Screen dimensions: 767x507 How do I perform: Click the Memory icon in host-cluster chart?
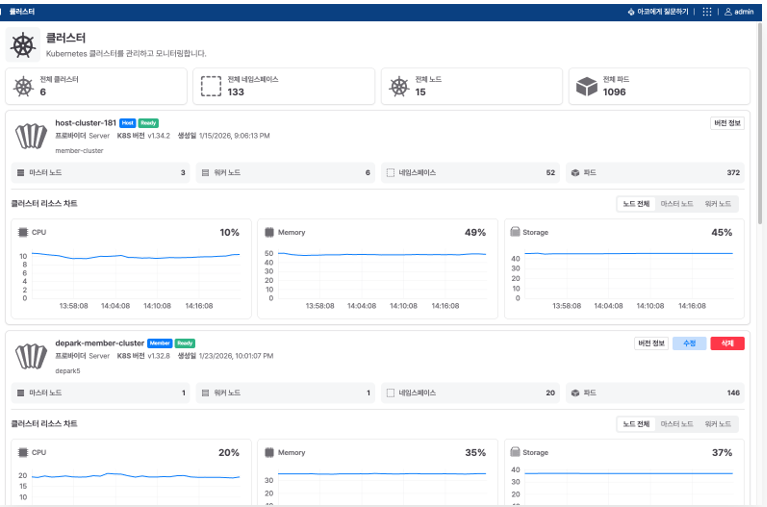pyautogui.click(x=269, y=232)
